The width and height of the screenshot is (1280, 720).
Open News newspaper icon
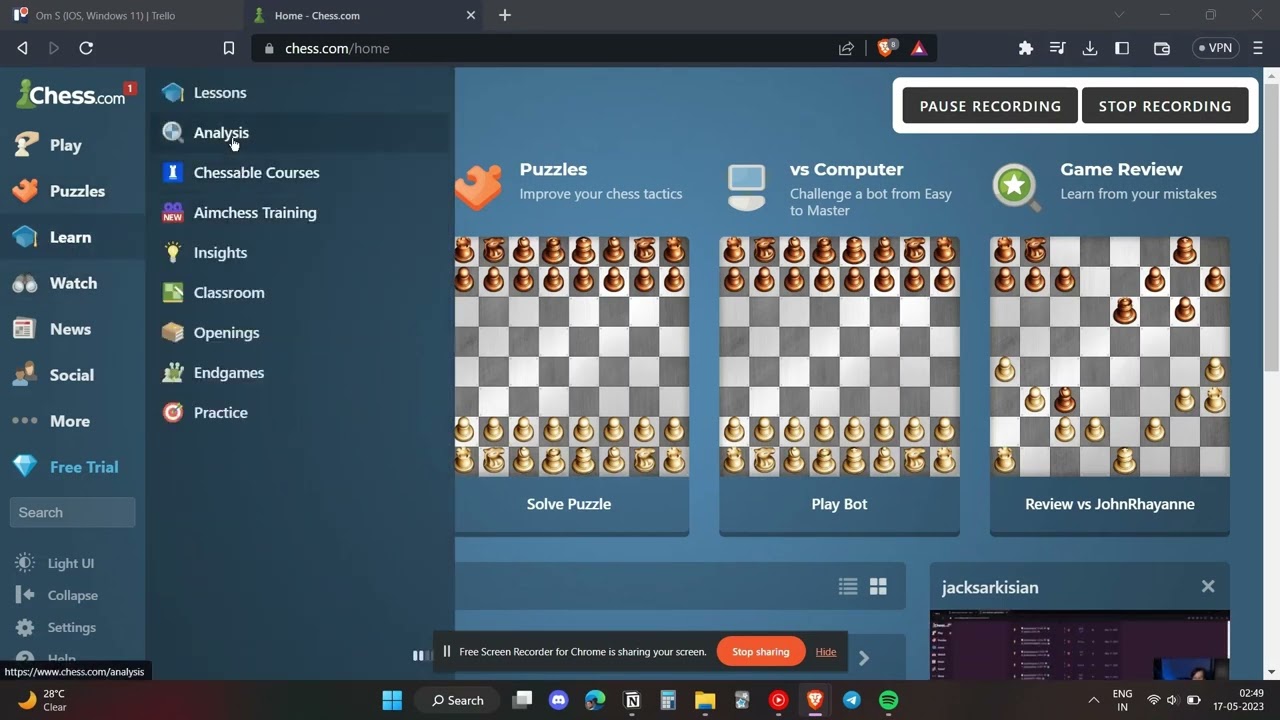click(x=25, y=329)
